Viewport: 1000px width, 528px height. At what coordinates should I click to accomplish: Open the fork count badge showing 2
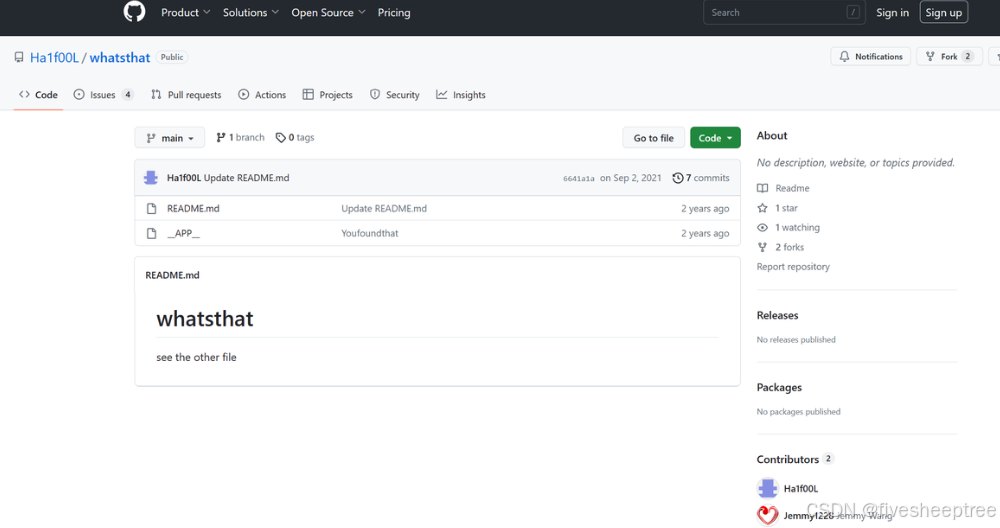tap(967, 57)
